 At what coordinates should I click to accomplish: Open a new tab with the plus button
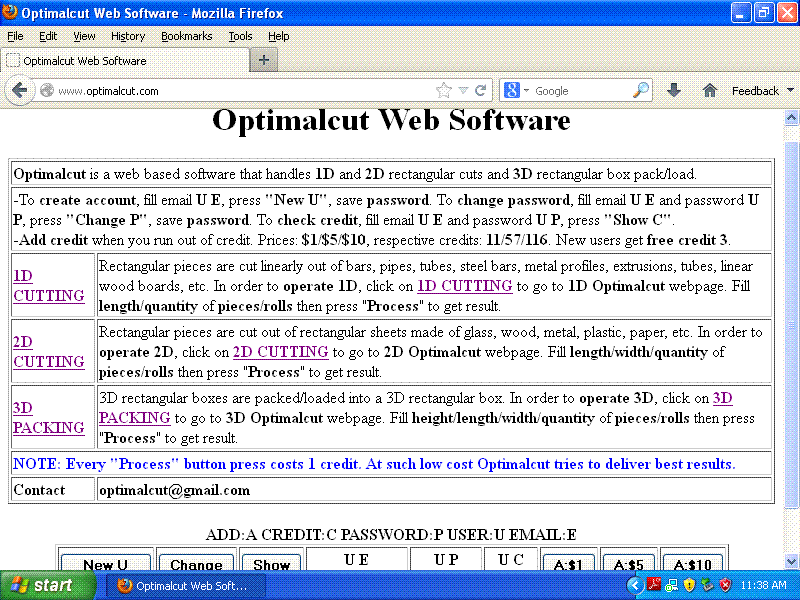[x=263, y=60]
